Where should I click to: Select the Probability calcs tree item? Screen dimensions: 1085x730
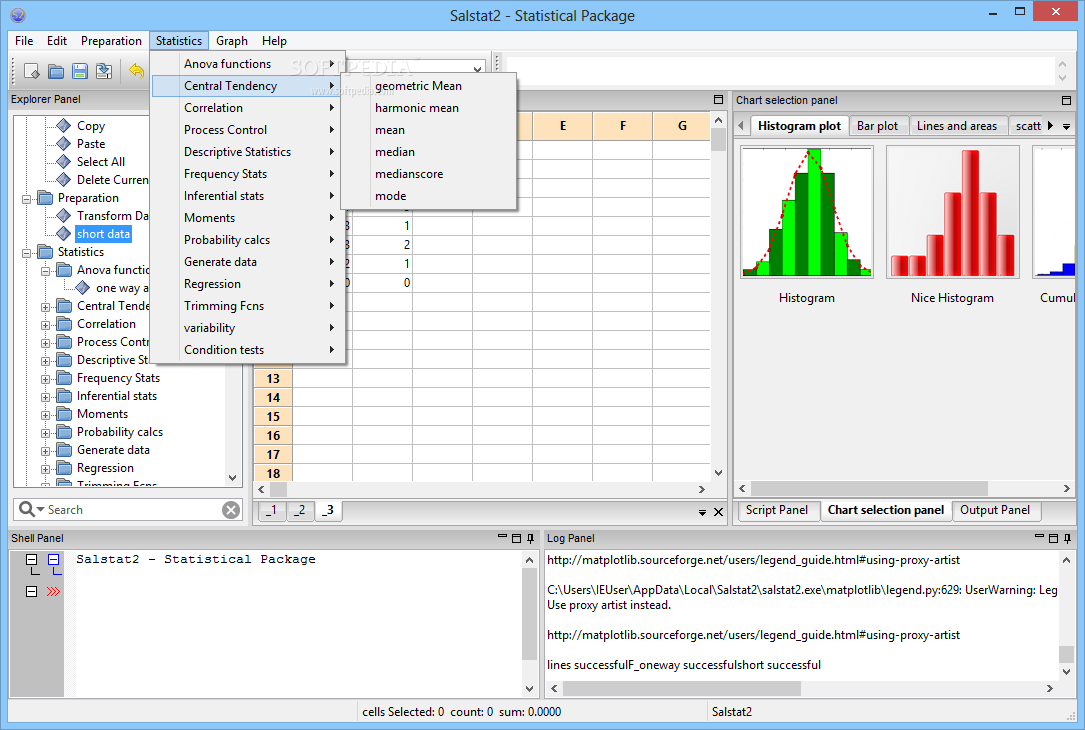120,432
